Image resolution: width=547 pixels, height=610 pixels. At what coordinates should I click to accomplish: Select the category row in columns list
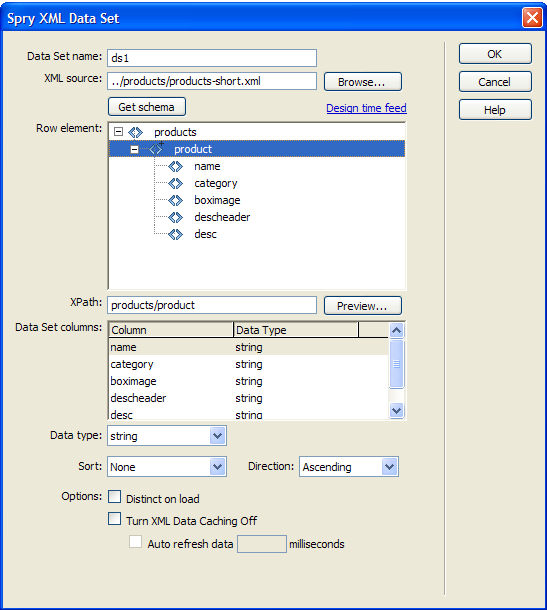[x=249, y=364]
